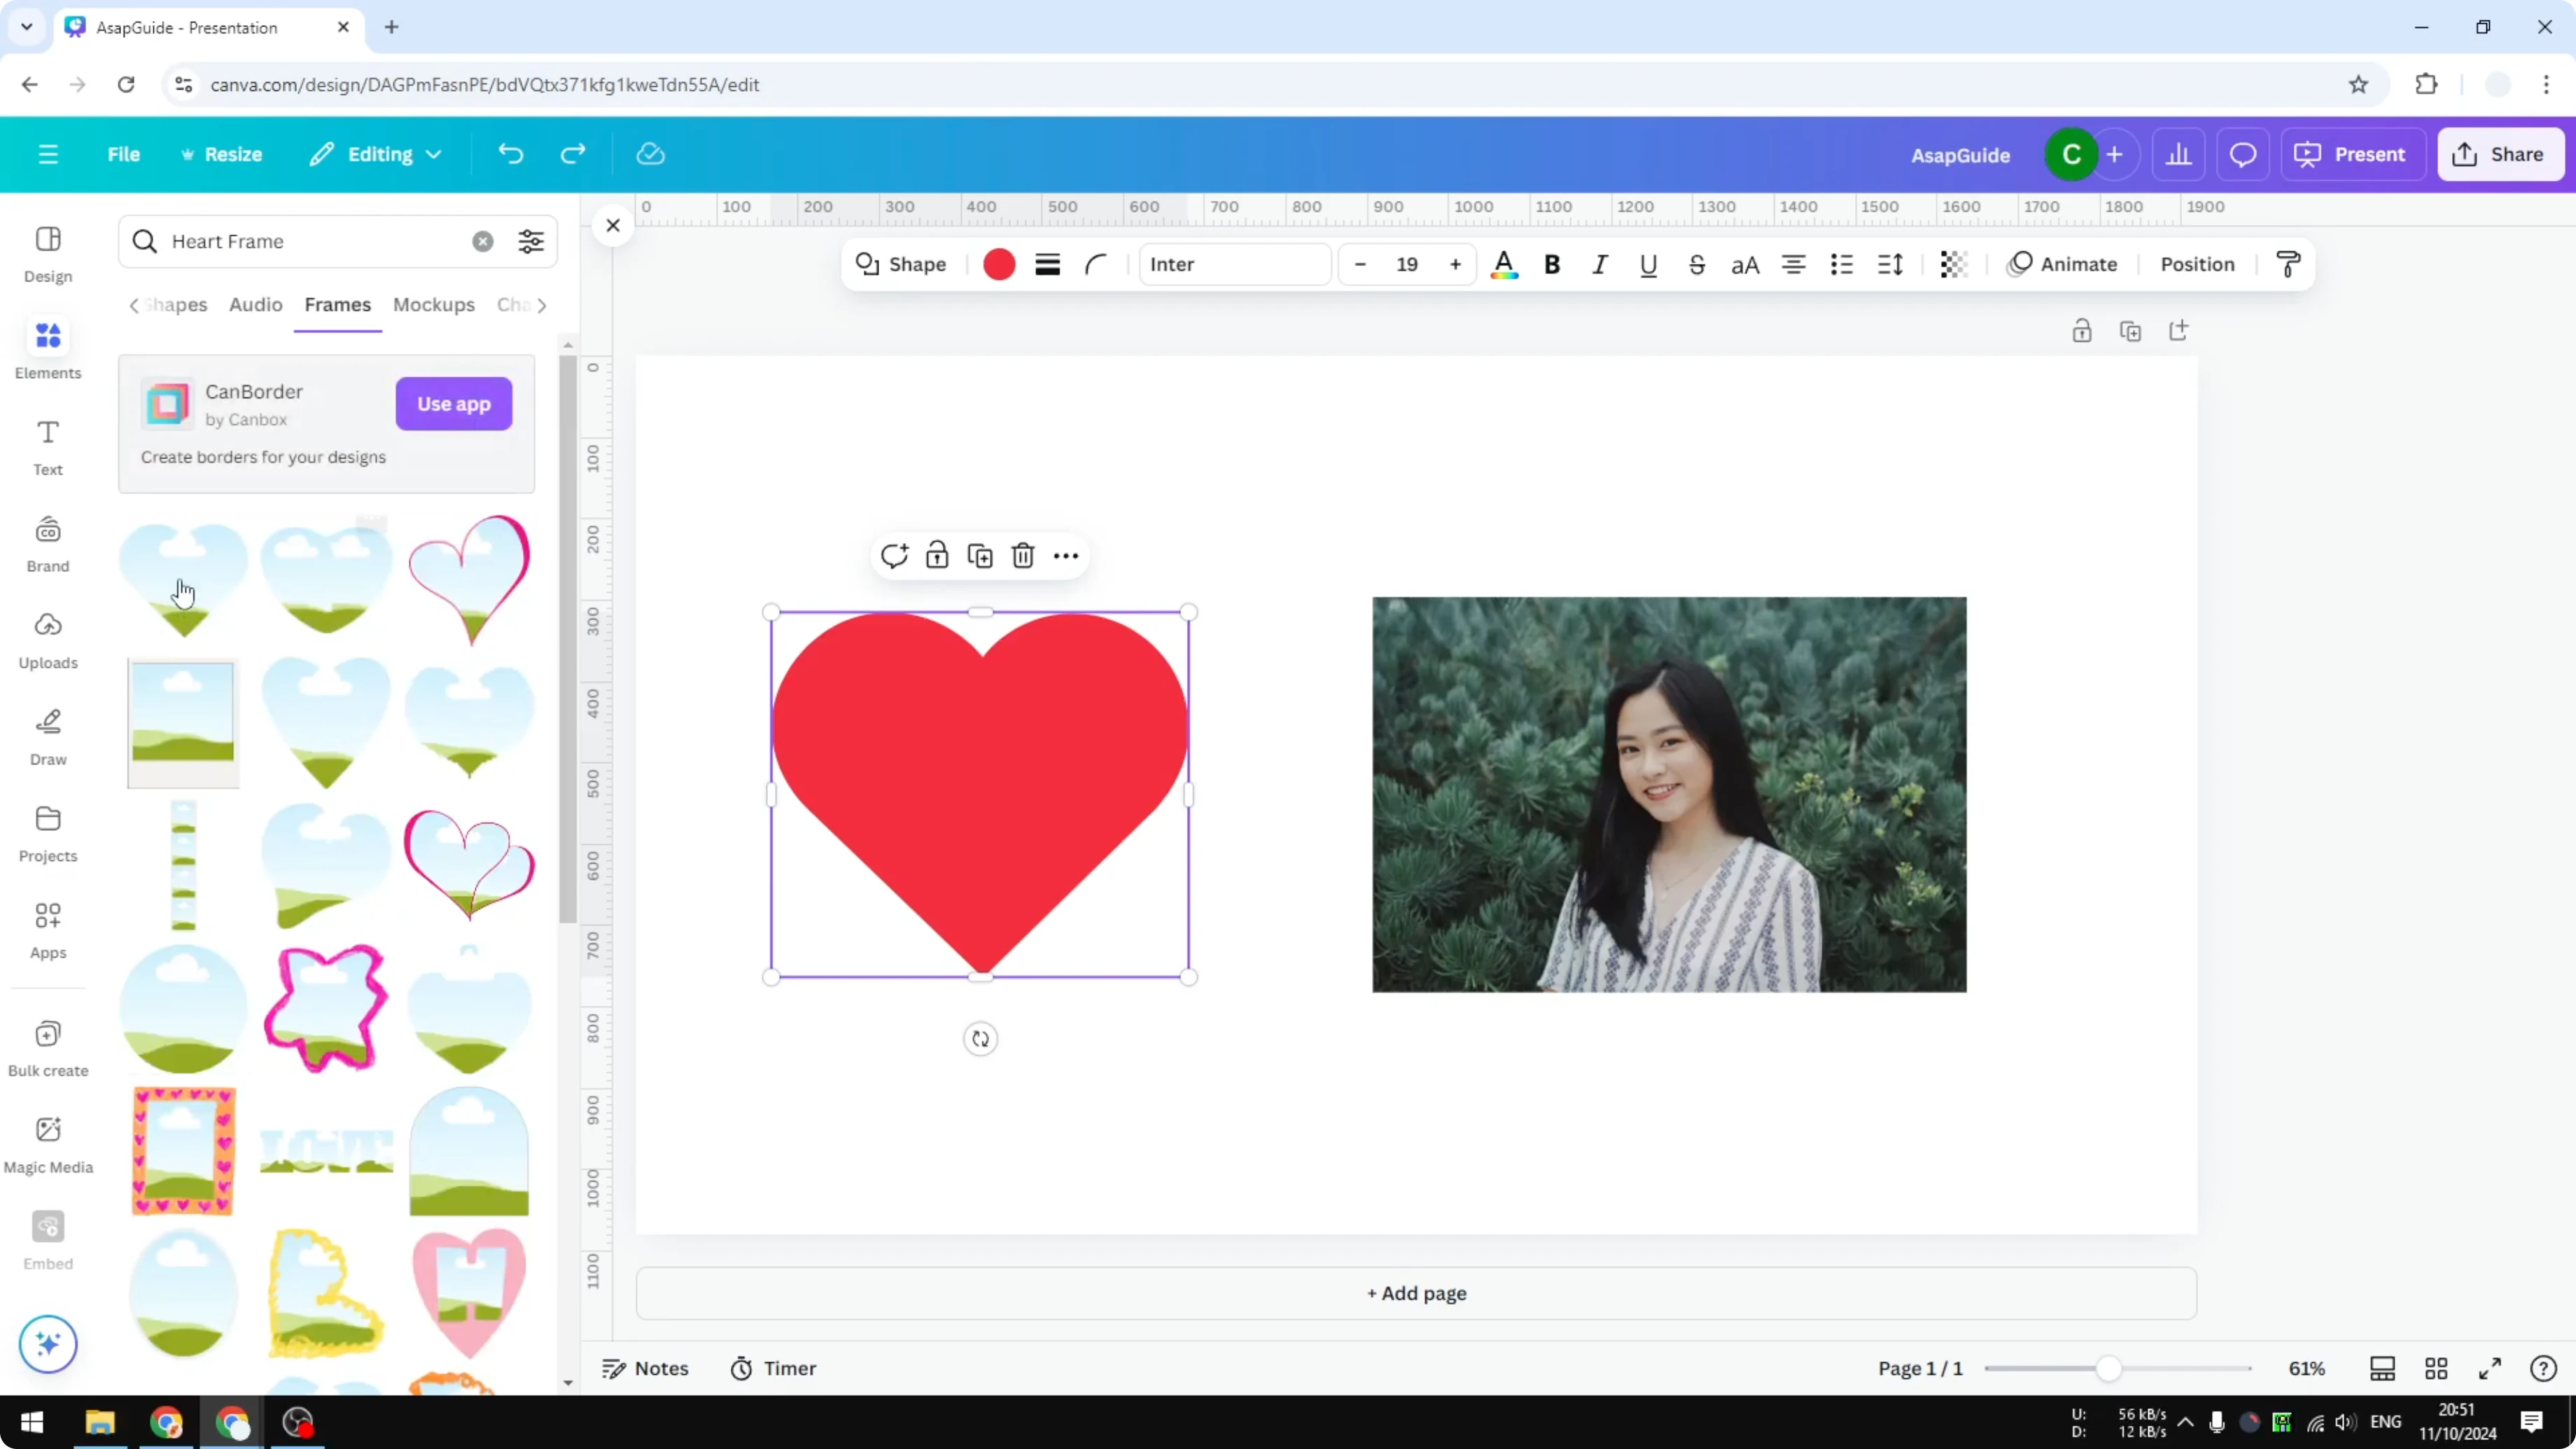Viewport: 2576px width, 1449px height.
Task: Delete the selected heart shape
Action: click(x=1022, y=556)
